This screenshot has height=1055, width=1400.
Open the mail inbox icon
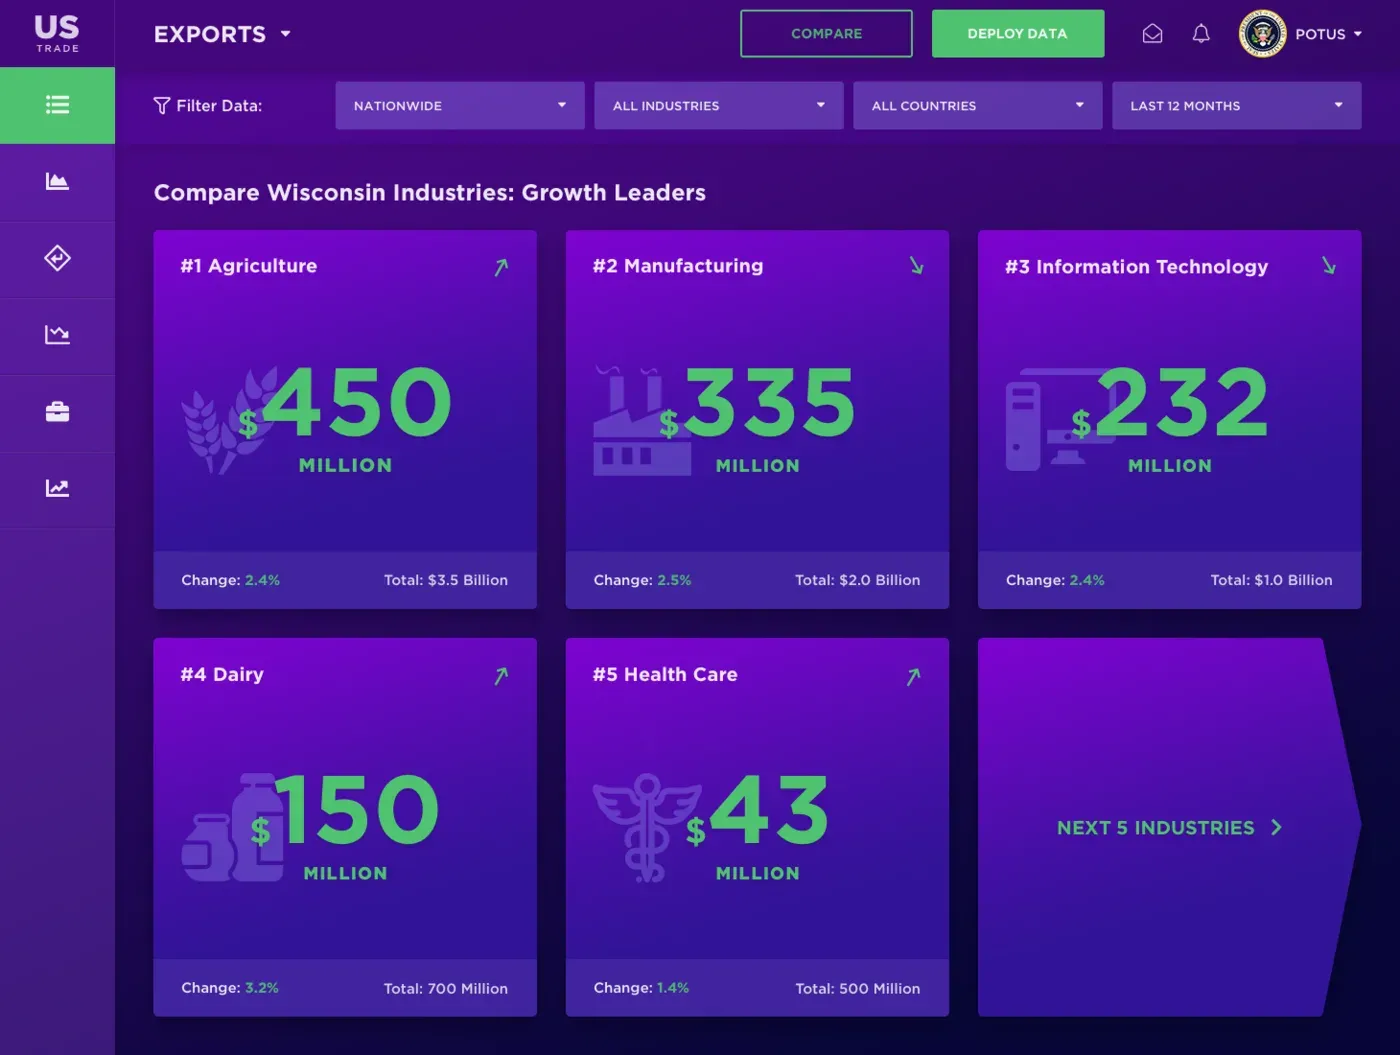click(x=1152, y=34)
